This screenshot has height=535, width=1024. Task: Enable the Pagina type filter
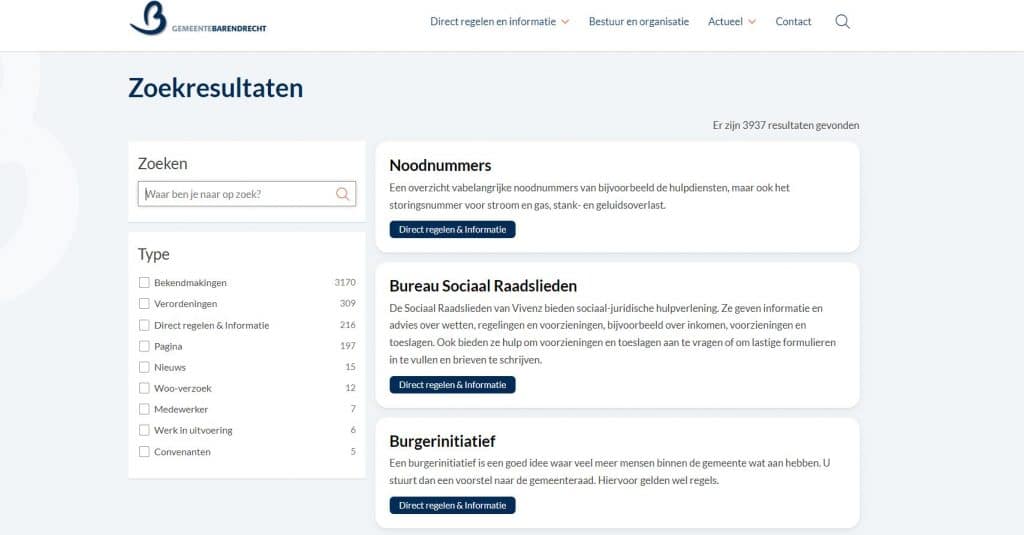tap(144, 346)
